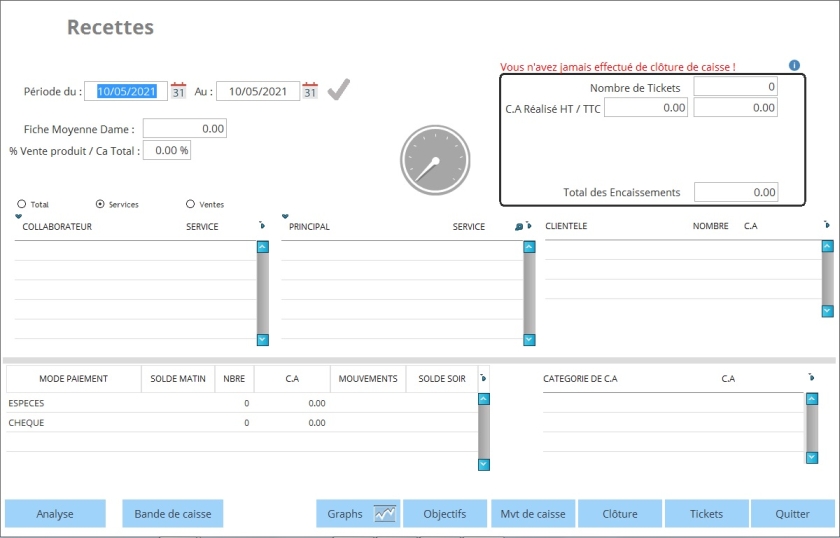Click the chart icon in Graphs button
This screenshot has width=840, height=538.
[x=385, y=514]
